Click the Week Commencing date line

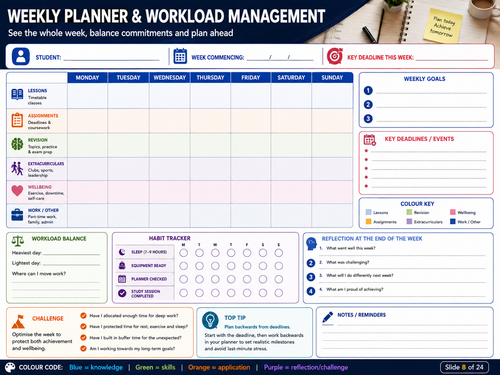(280, 59)
